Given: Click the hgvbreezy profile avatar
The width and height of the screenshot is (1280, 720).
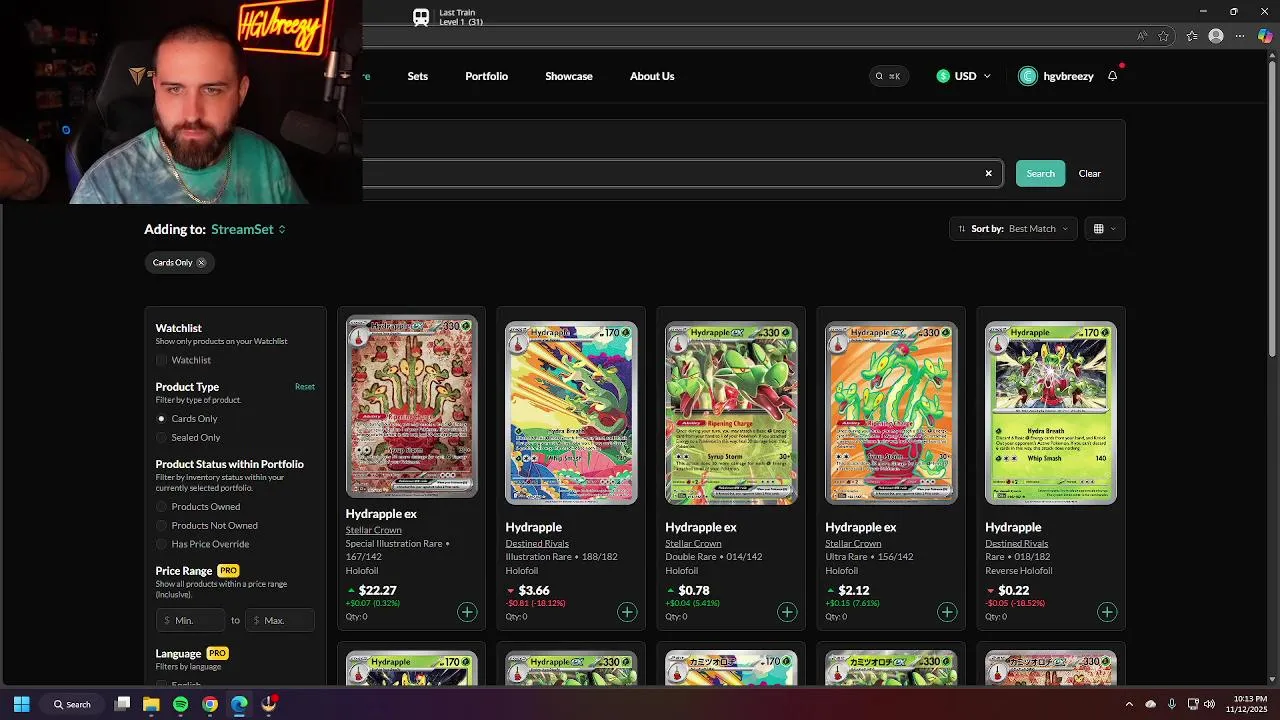Looking at the screenshot, I should tap(1028, 76).
